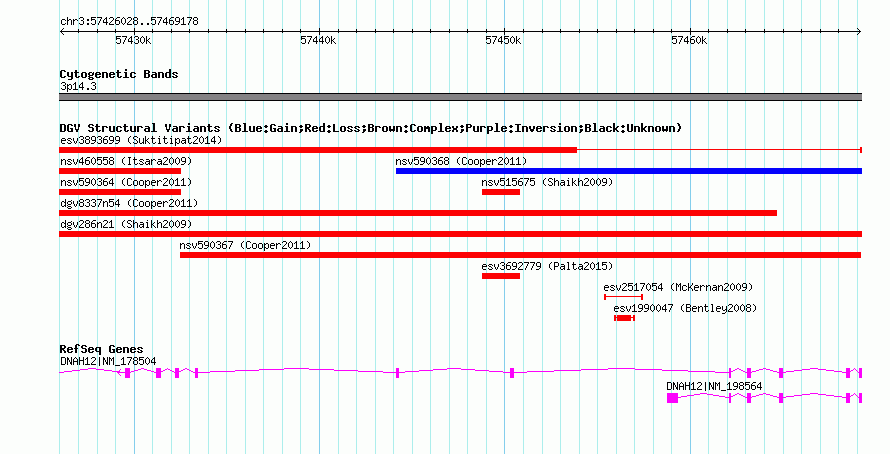The image size is (890, 454).
Task: Open variant label esv1990047 (Bentley2008)
Action: click(x=685, y=308)
